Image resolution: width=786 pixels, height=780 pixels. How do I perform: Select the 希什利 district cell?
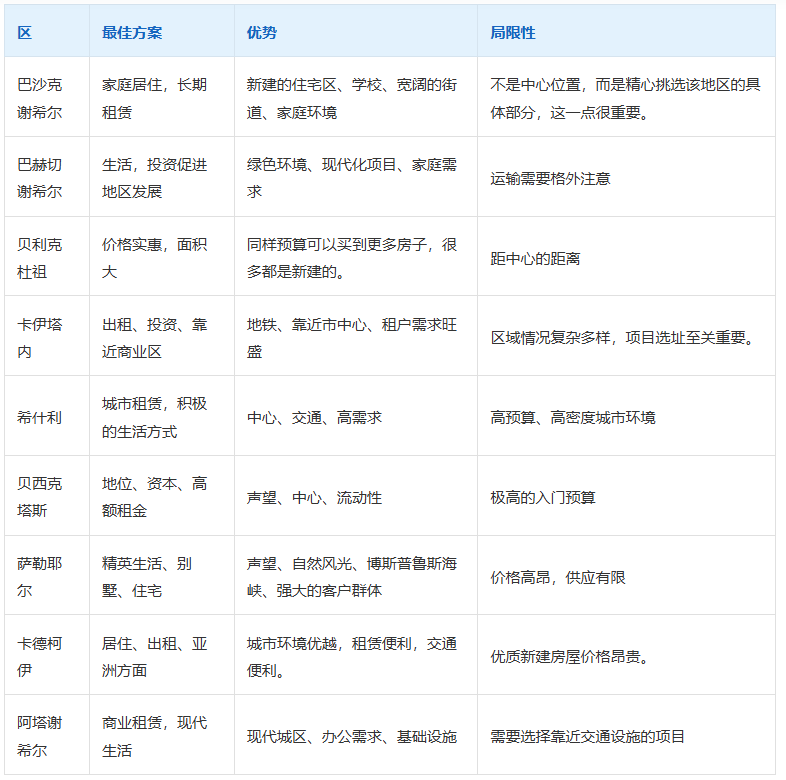47,416
